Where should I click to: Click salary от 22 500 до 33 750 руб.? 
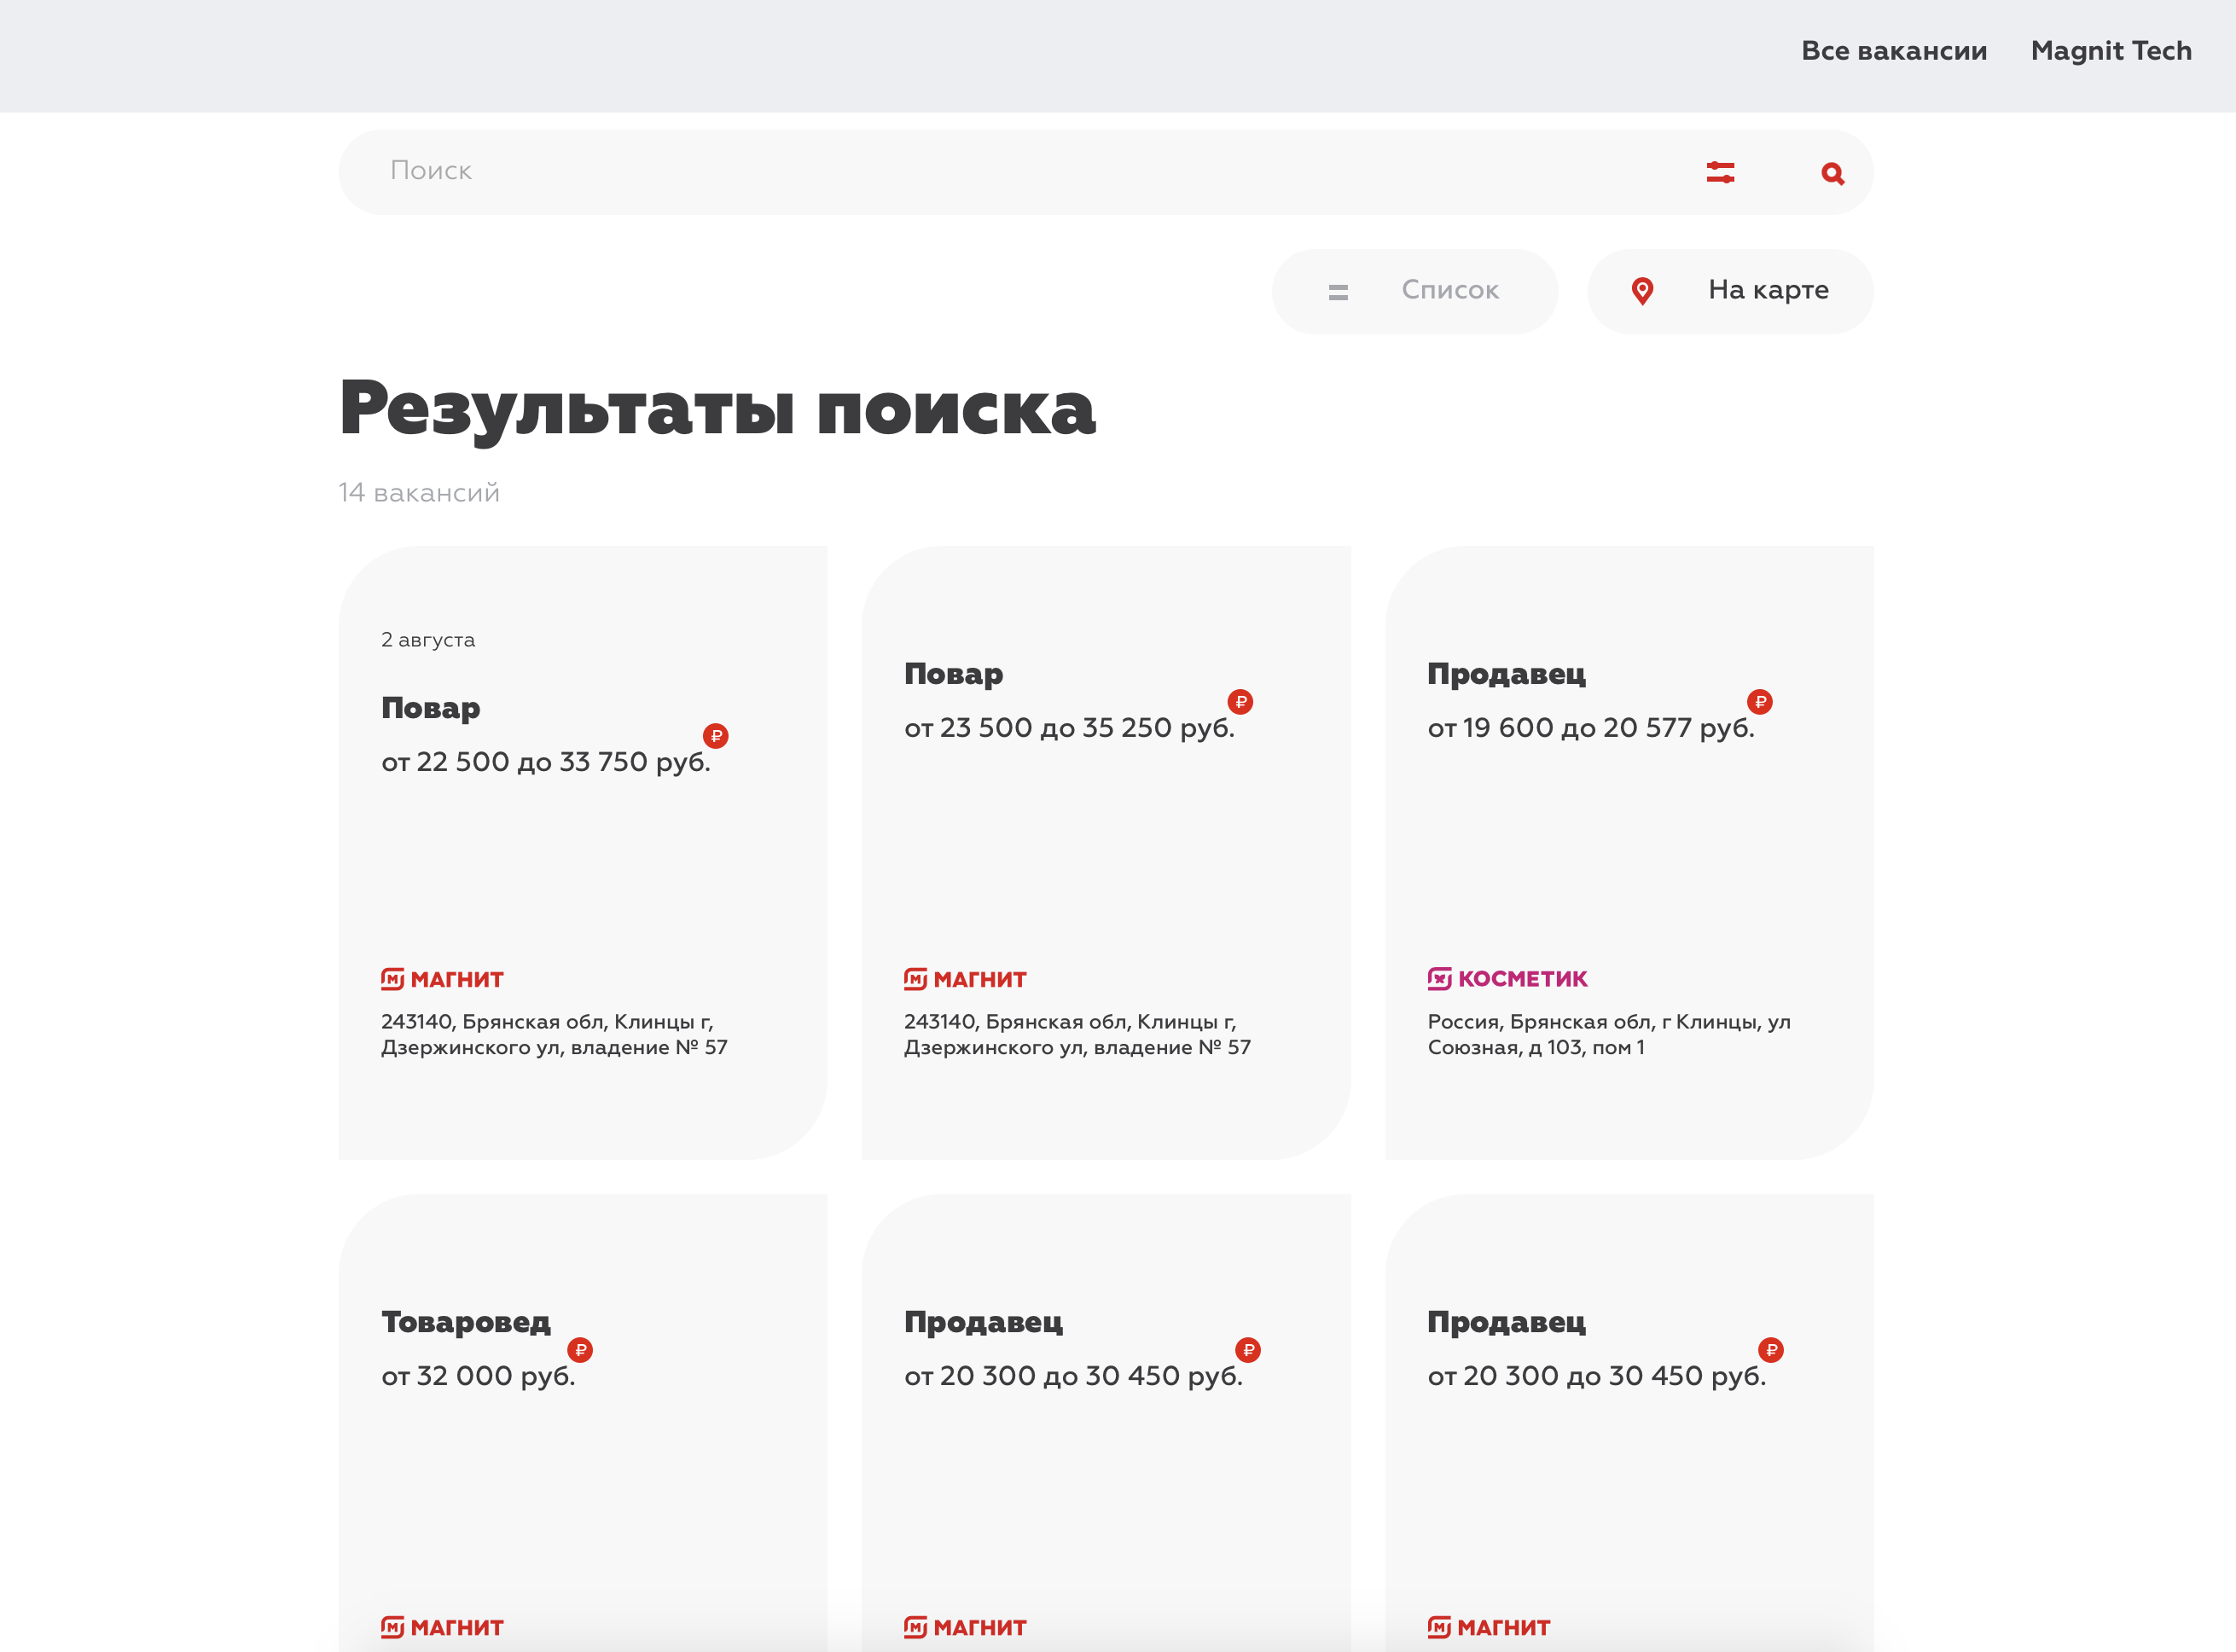tap(546, 762)
